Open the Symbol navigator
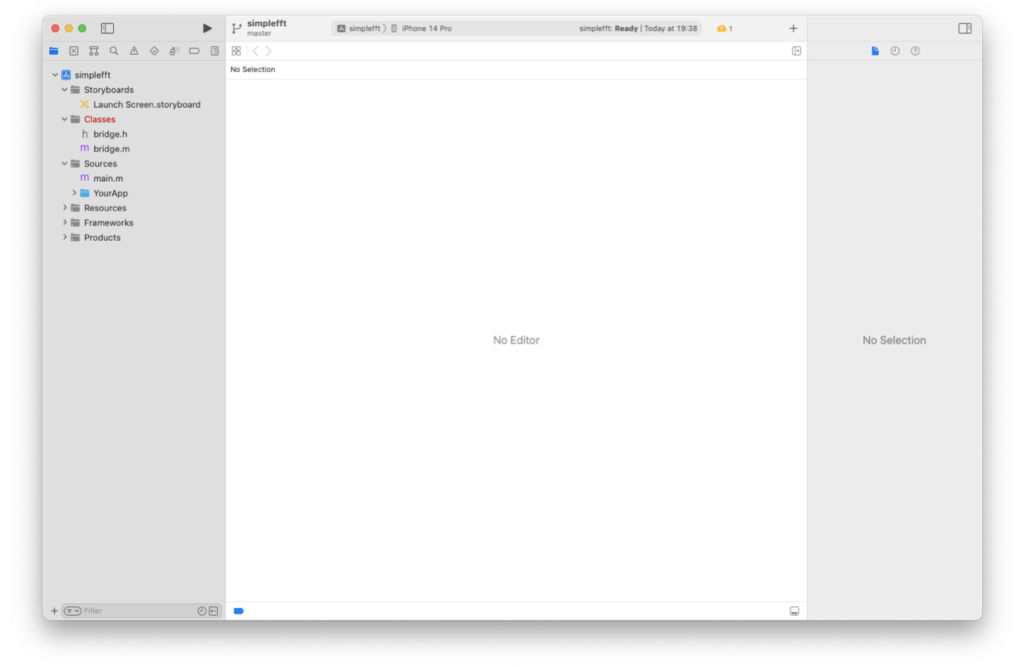Image resolution: width=1024 pixels, height=667 pixels. pos(94,51)
